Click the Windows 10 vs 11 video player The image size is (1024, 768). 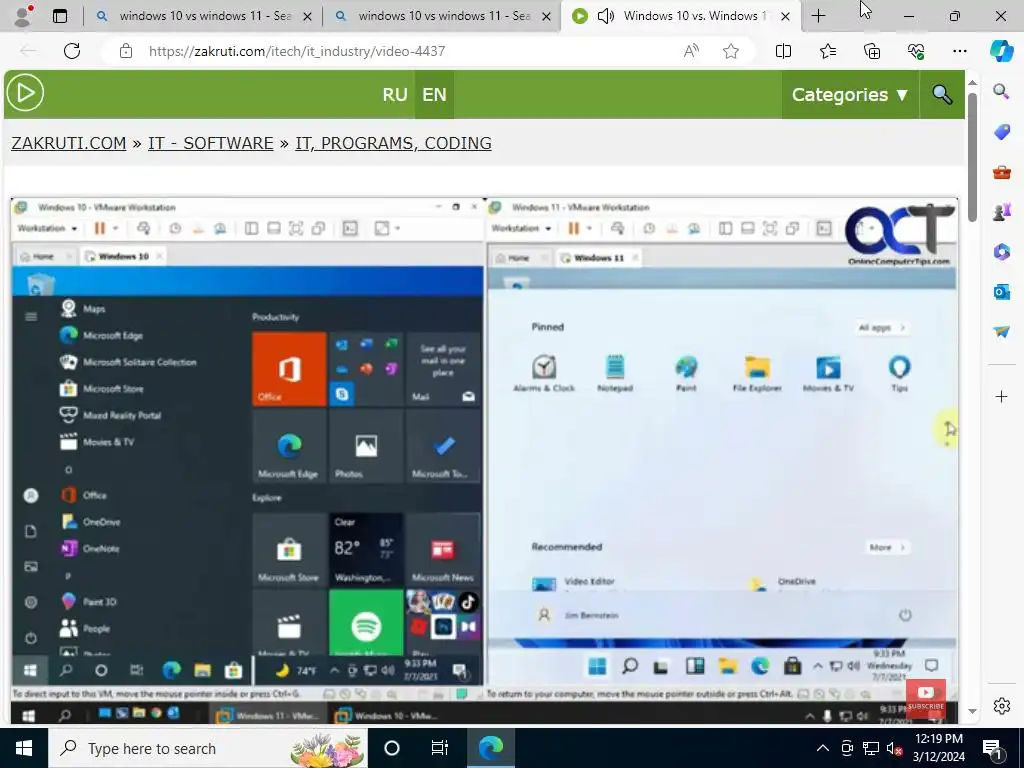[484, 460]
